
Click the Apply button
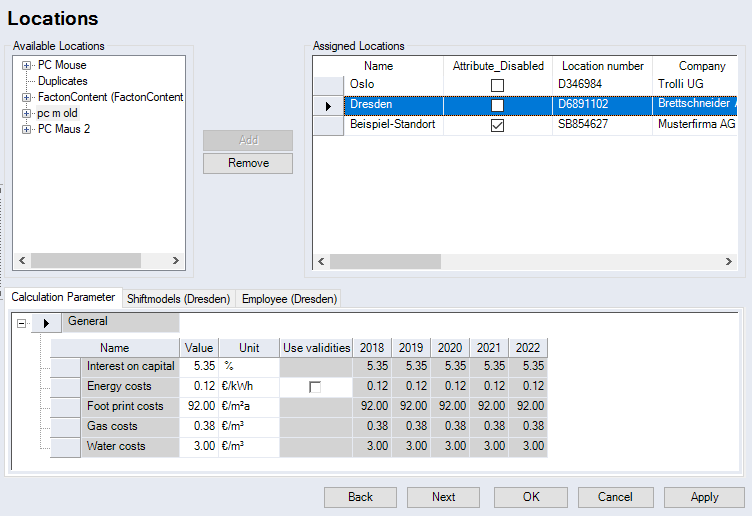[704, 497]
